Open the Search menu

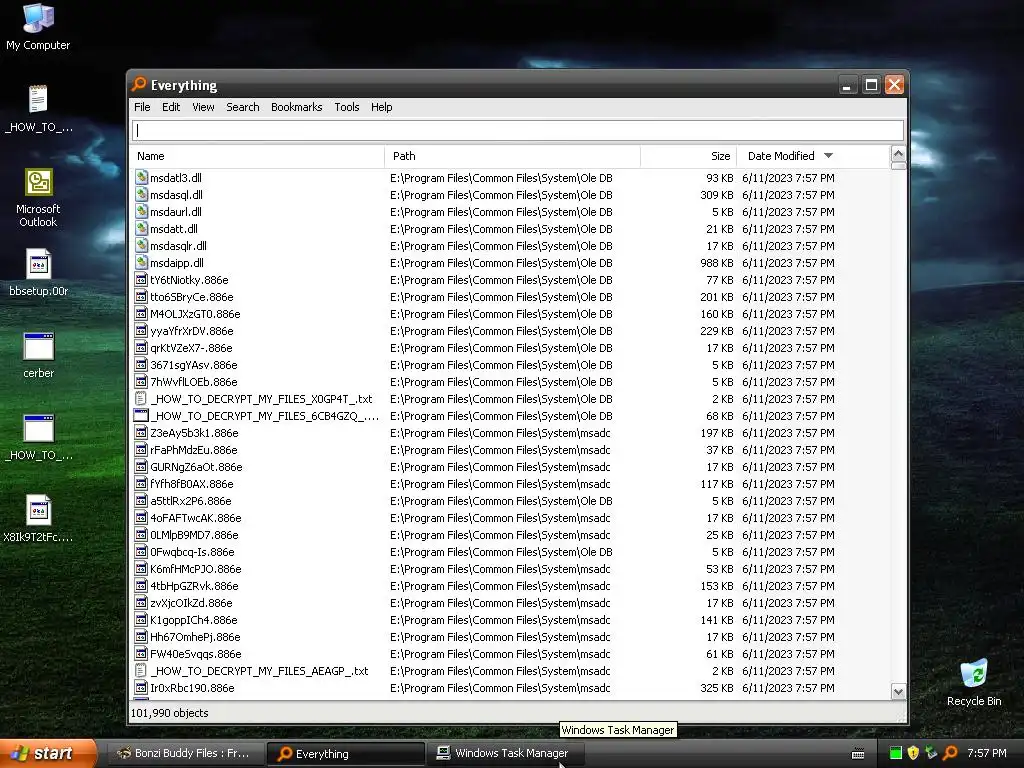tap(243, 107)
